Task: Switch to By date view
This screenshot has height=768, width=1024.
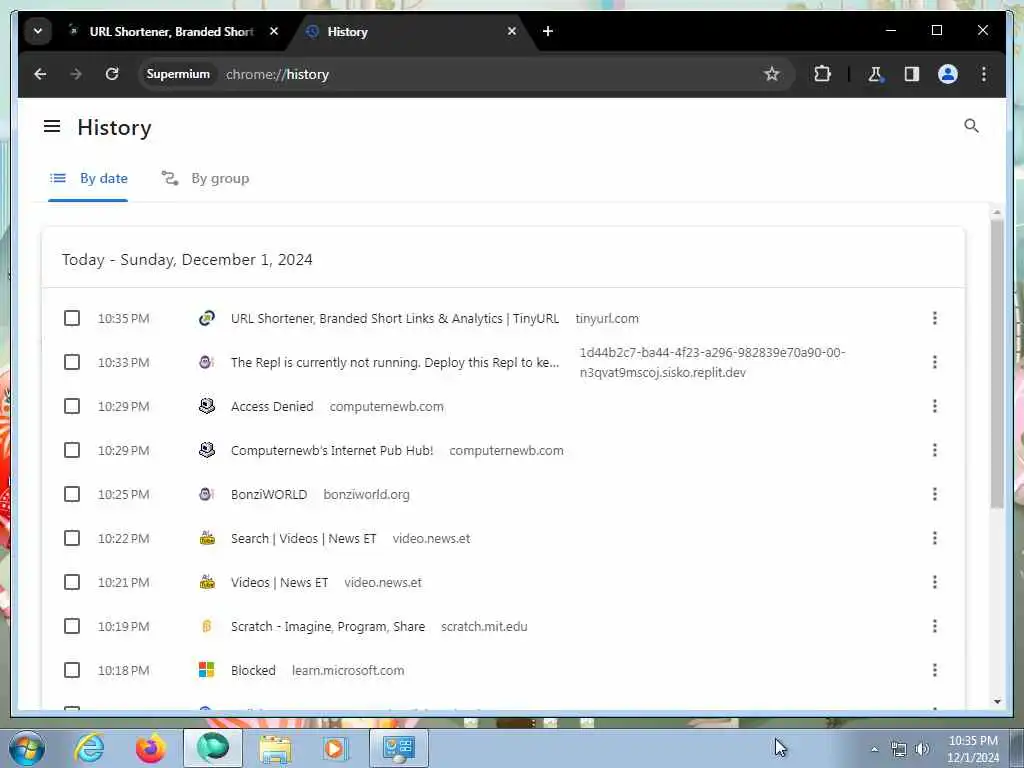Action: pyautogui.click(x=89, y=178)
